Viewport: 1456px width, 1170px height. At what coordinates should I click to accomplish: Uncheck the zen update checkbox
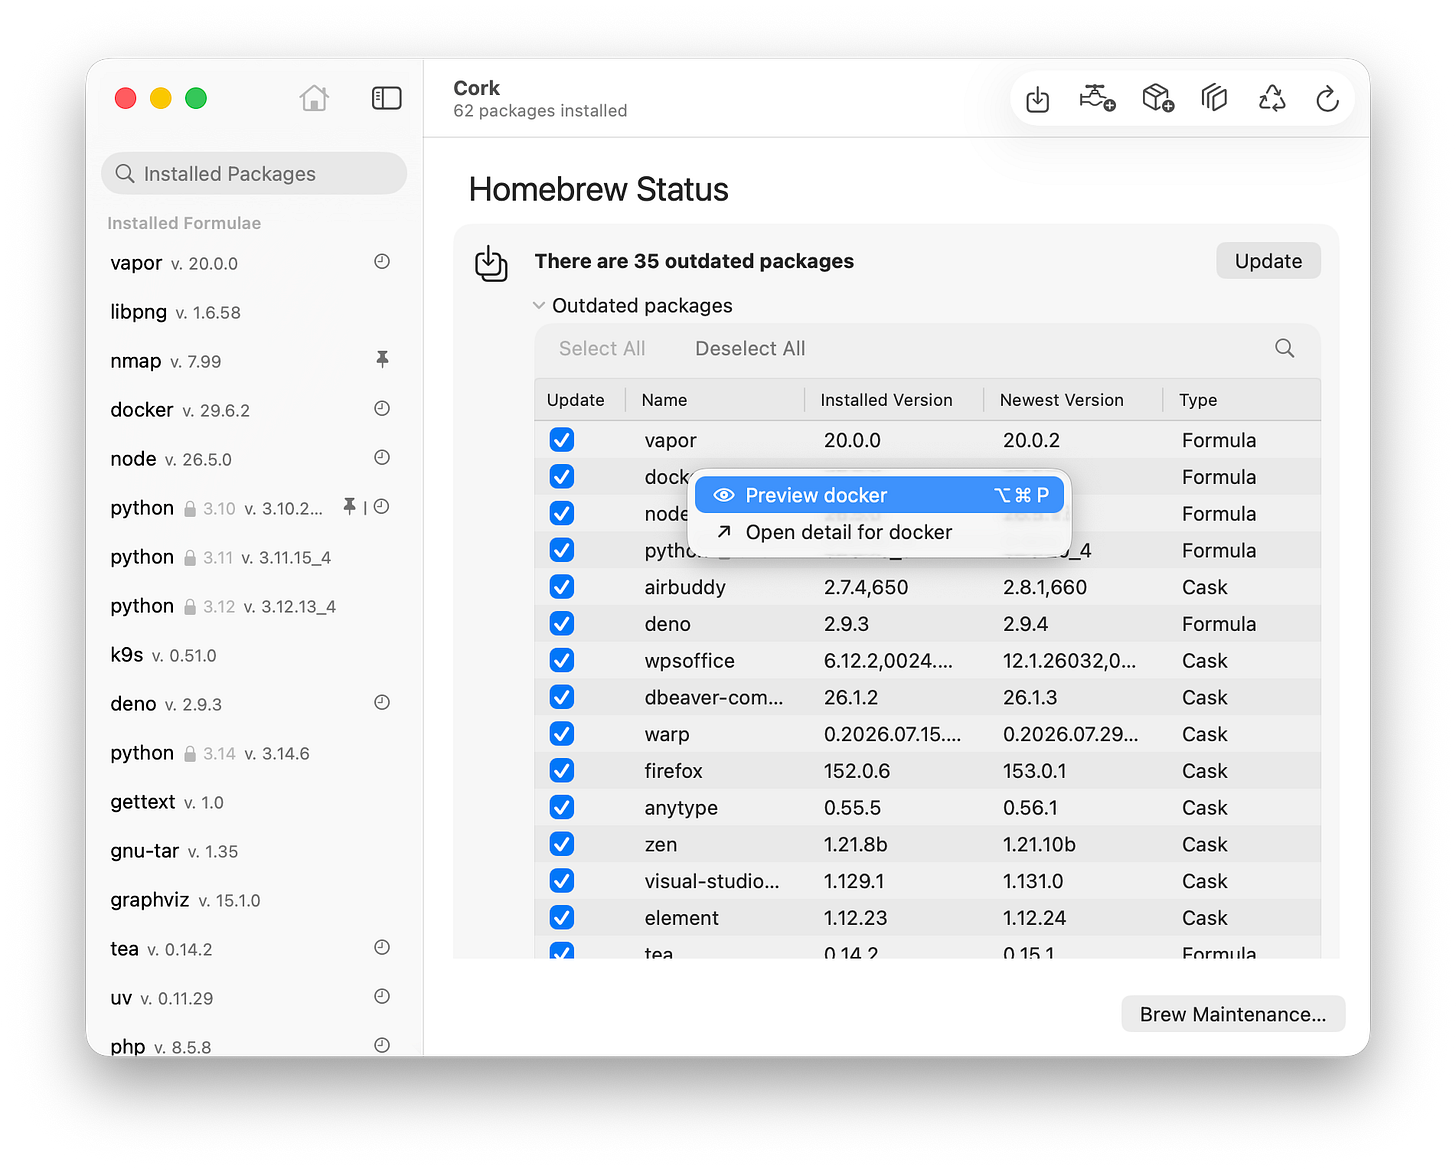click(x=562, y=844)
